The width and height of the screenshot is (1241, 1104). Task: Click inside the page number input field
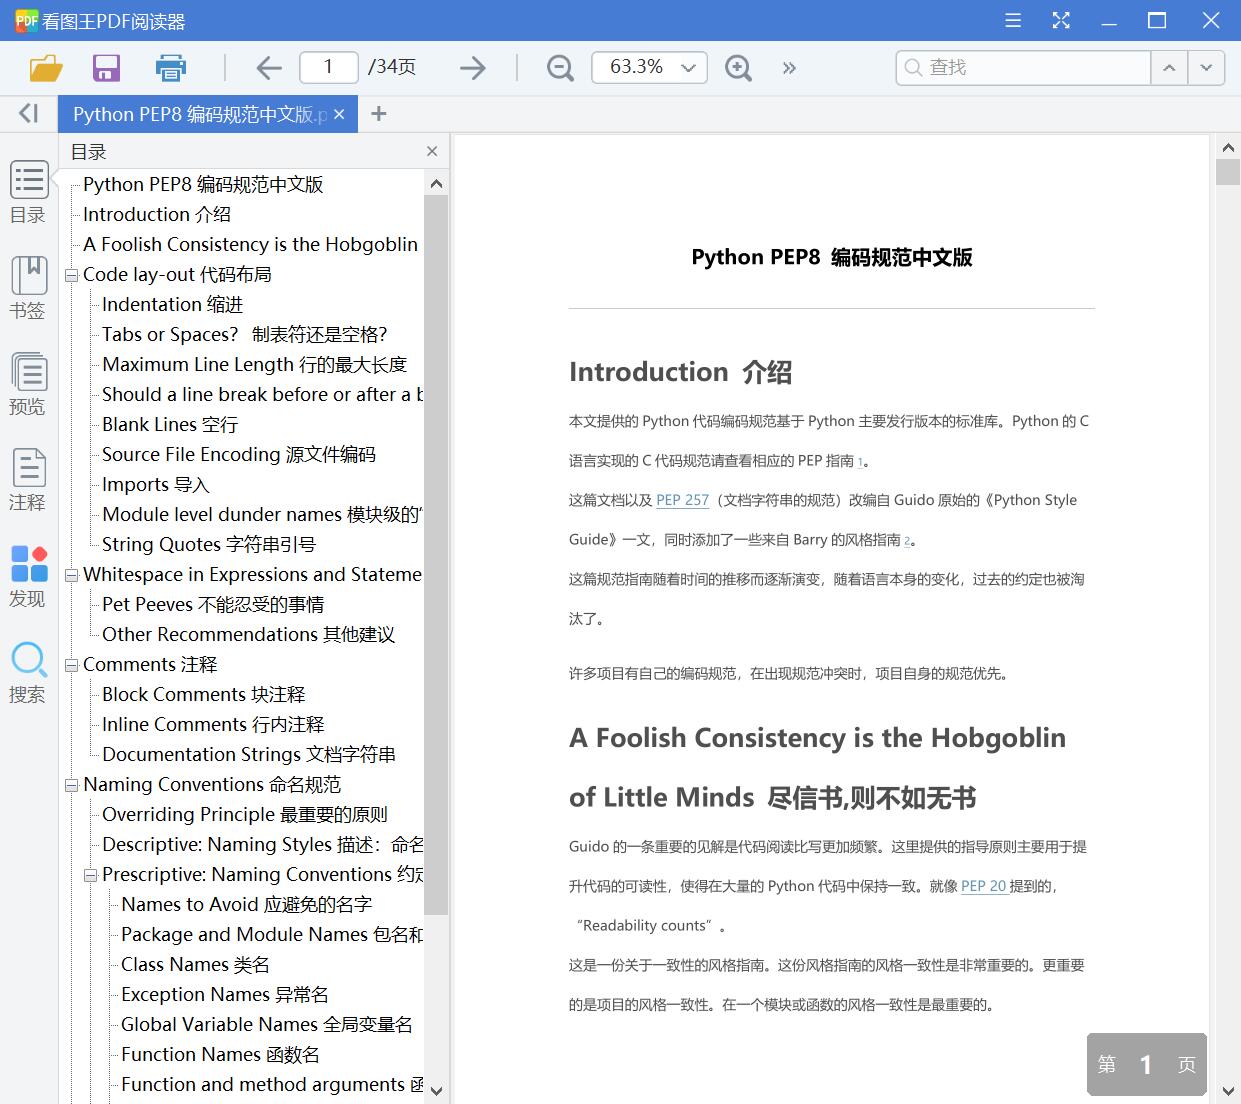click(328, 67)
